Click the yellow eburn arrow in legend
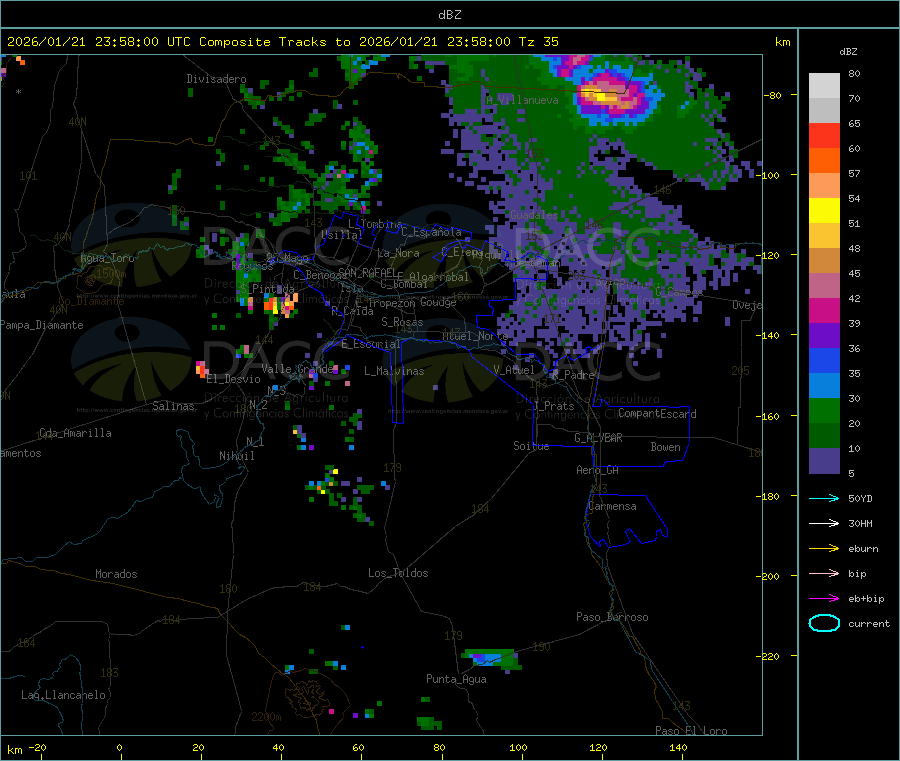Viewport: 900px width, 761px height. (x=824, y=548)
